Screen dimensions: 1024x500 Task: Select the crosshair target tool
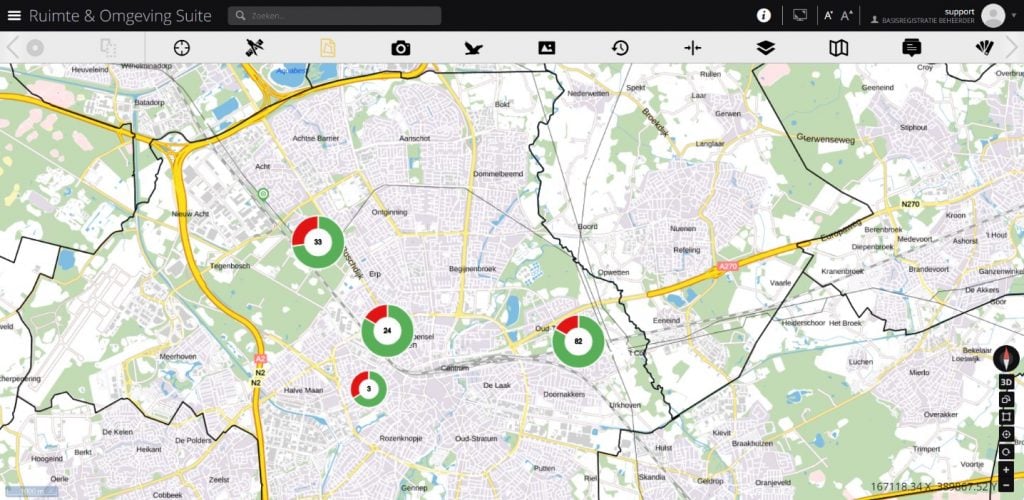click(182, 48)
